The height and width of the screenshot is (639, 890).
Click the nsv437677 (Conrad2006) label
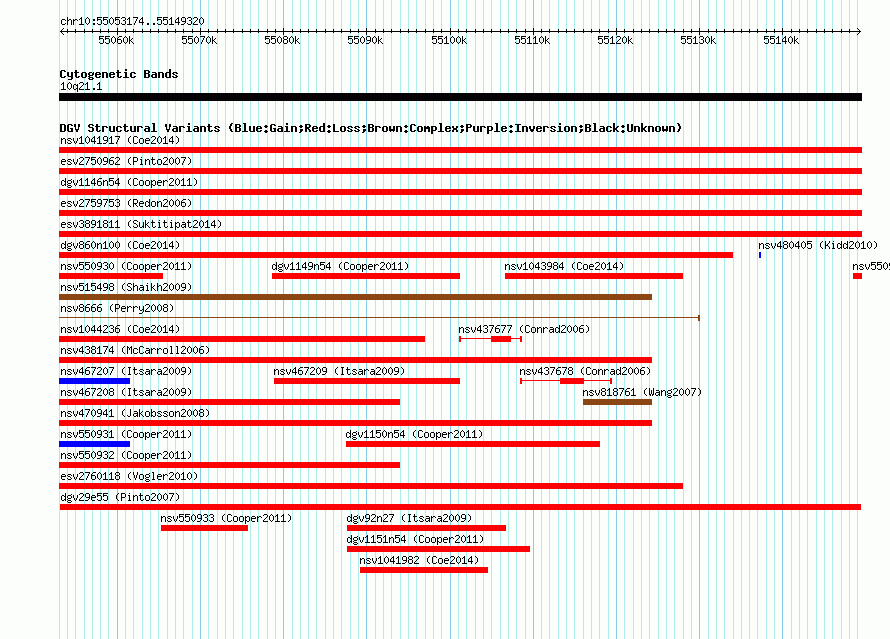524,329
